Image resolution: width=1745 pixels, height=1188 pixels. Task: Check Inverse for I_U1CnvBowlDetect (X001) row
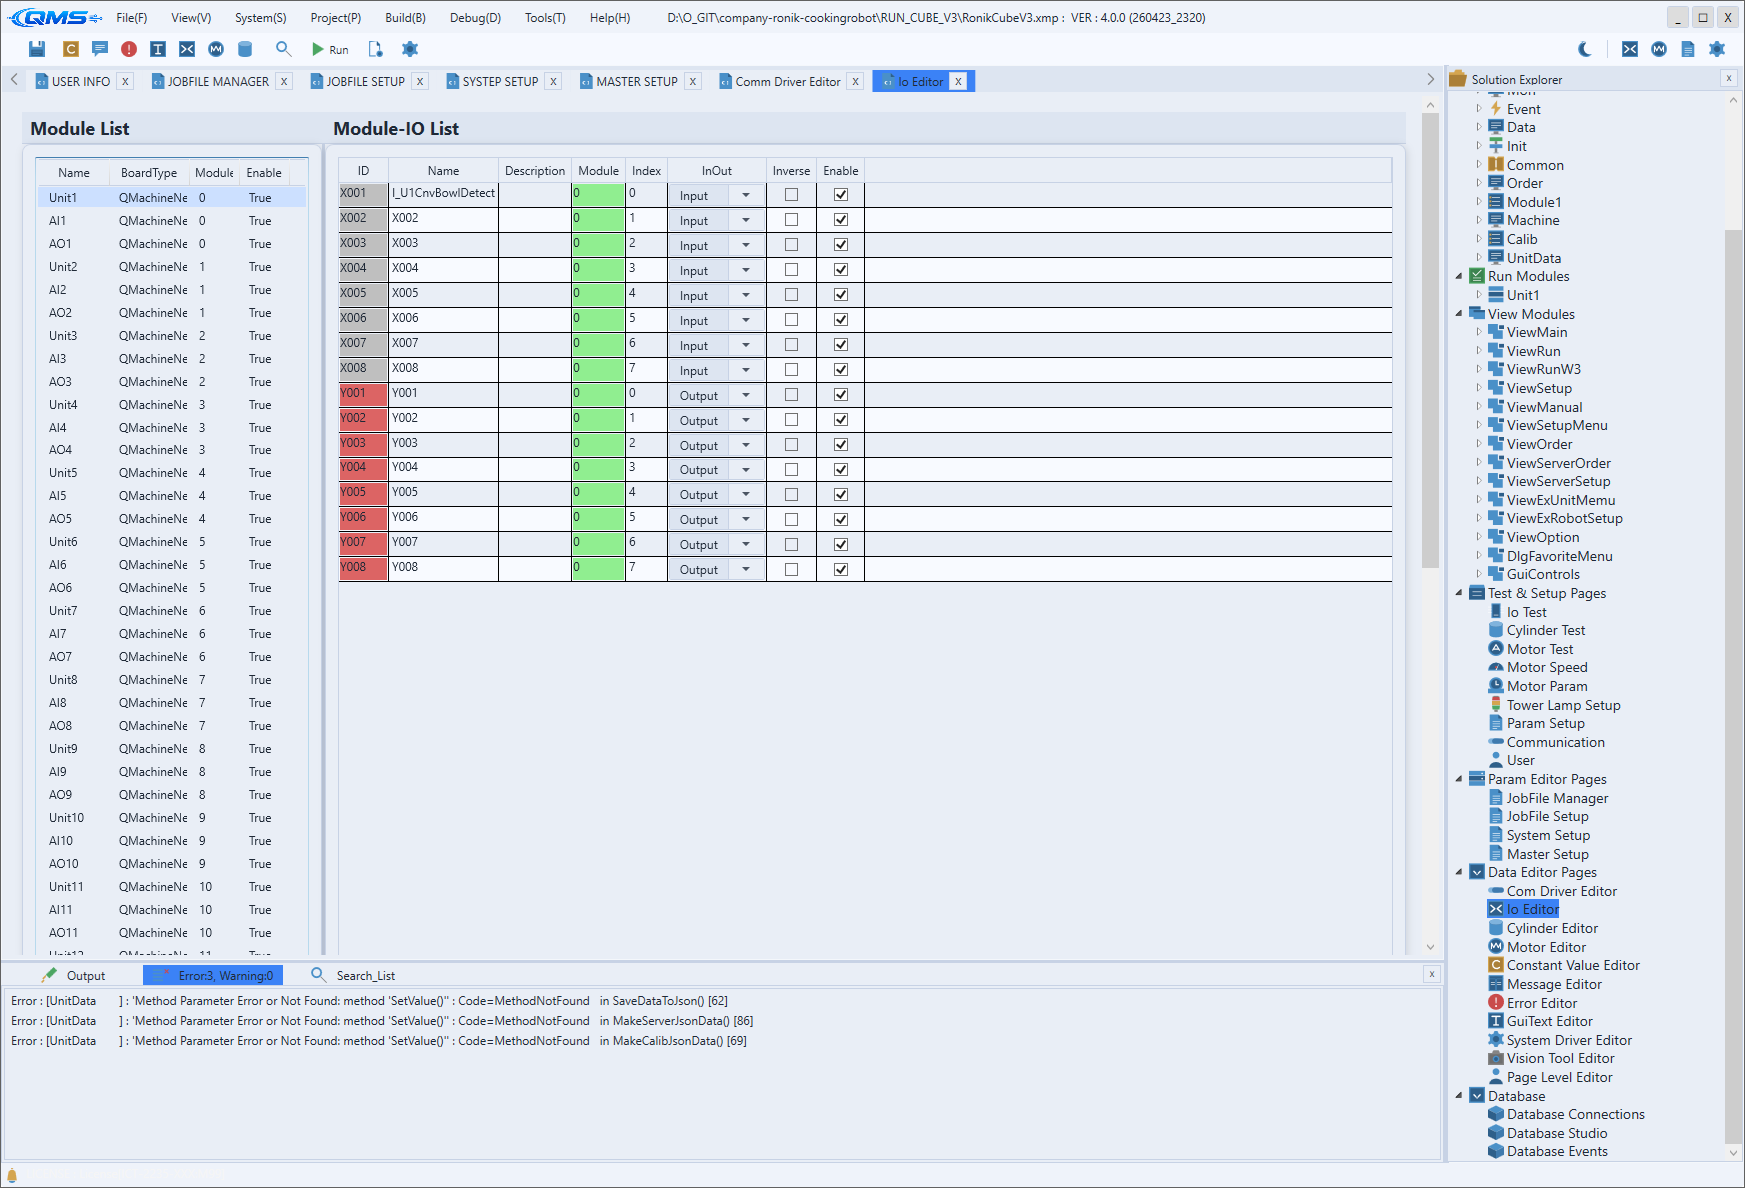click(x=791, y=195)
